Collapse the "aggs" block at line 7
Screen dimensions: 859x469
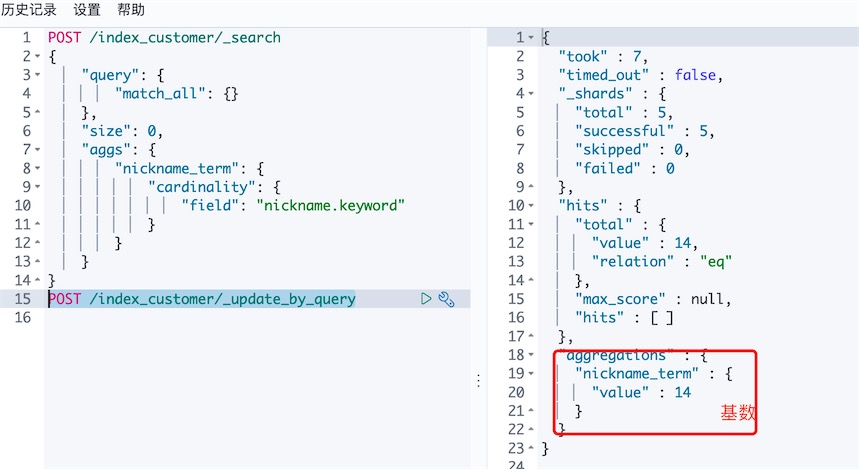click(37, 150)
